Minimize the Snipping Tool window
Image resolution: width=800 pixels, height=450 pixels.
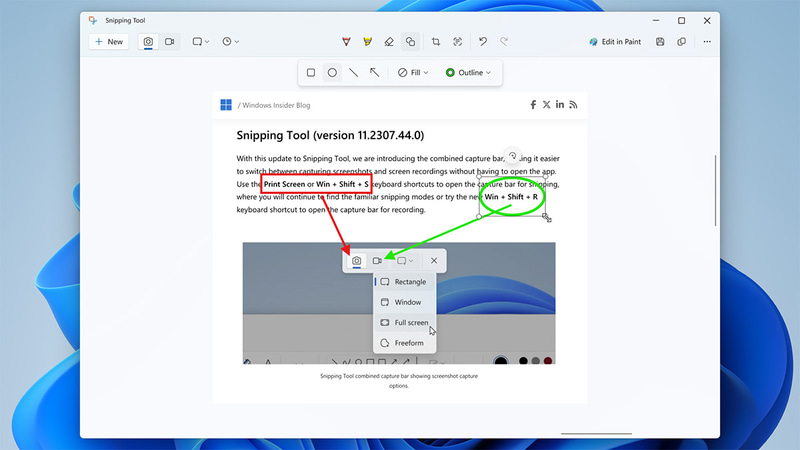click(656, 20)
